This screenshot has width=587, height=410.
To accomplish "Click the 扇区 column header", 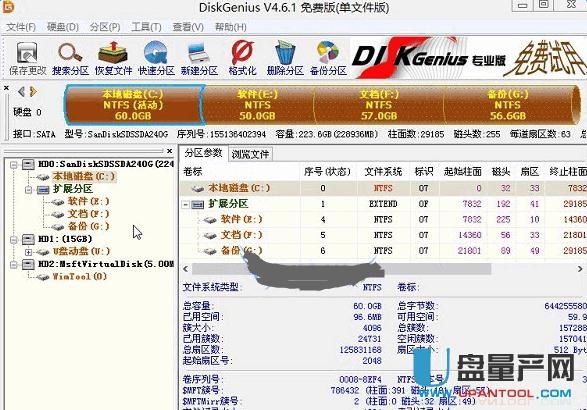I will click(x=529, y=171).
